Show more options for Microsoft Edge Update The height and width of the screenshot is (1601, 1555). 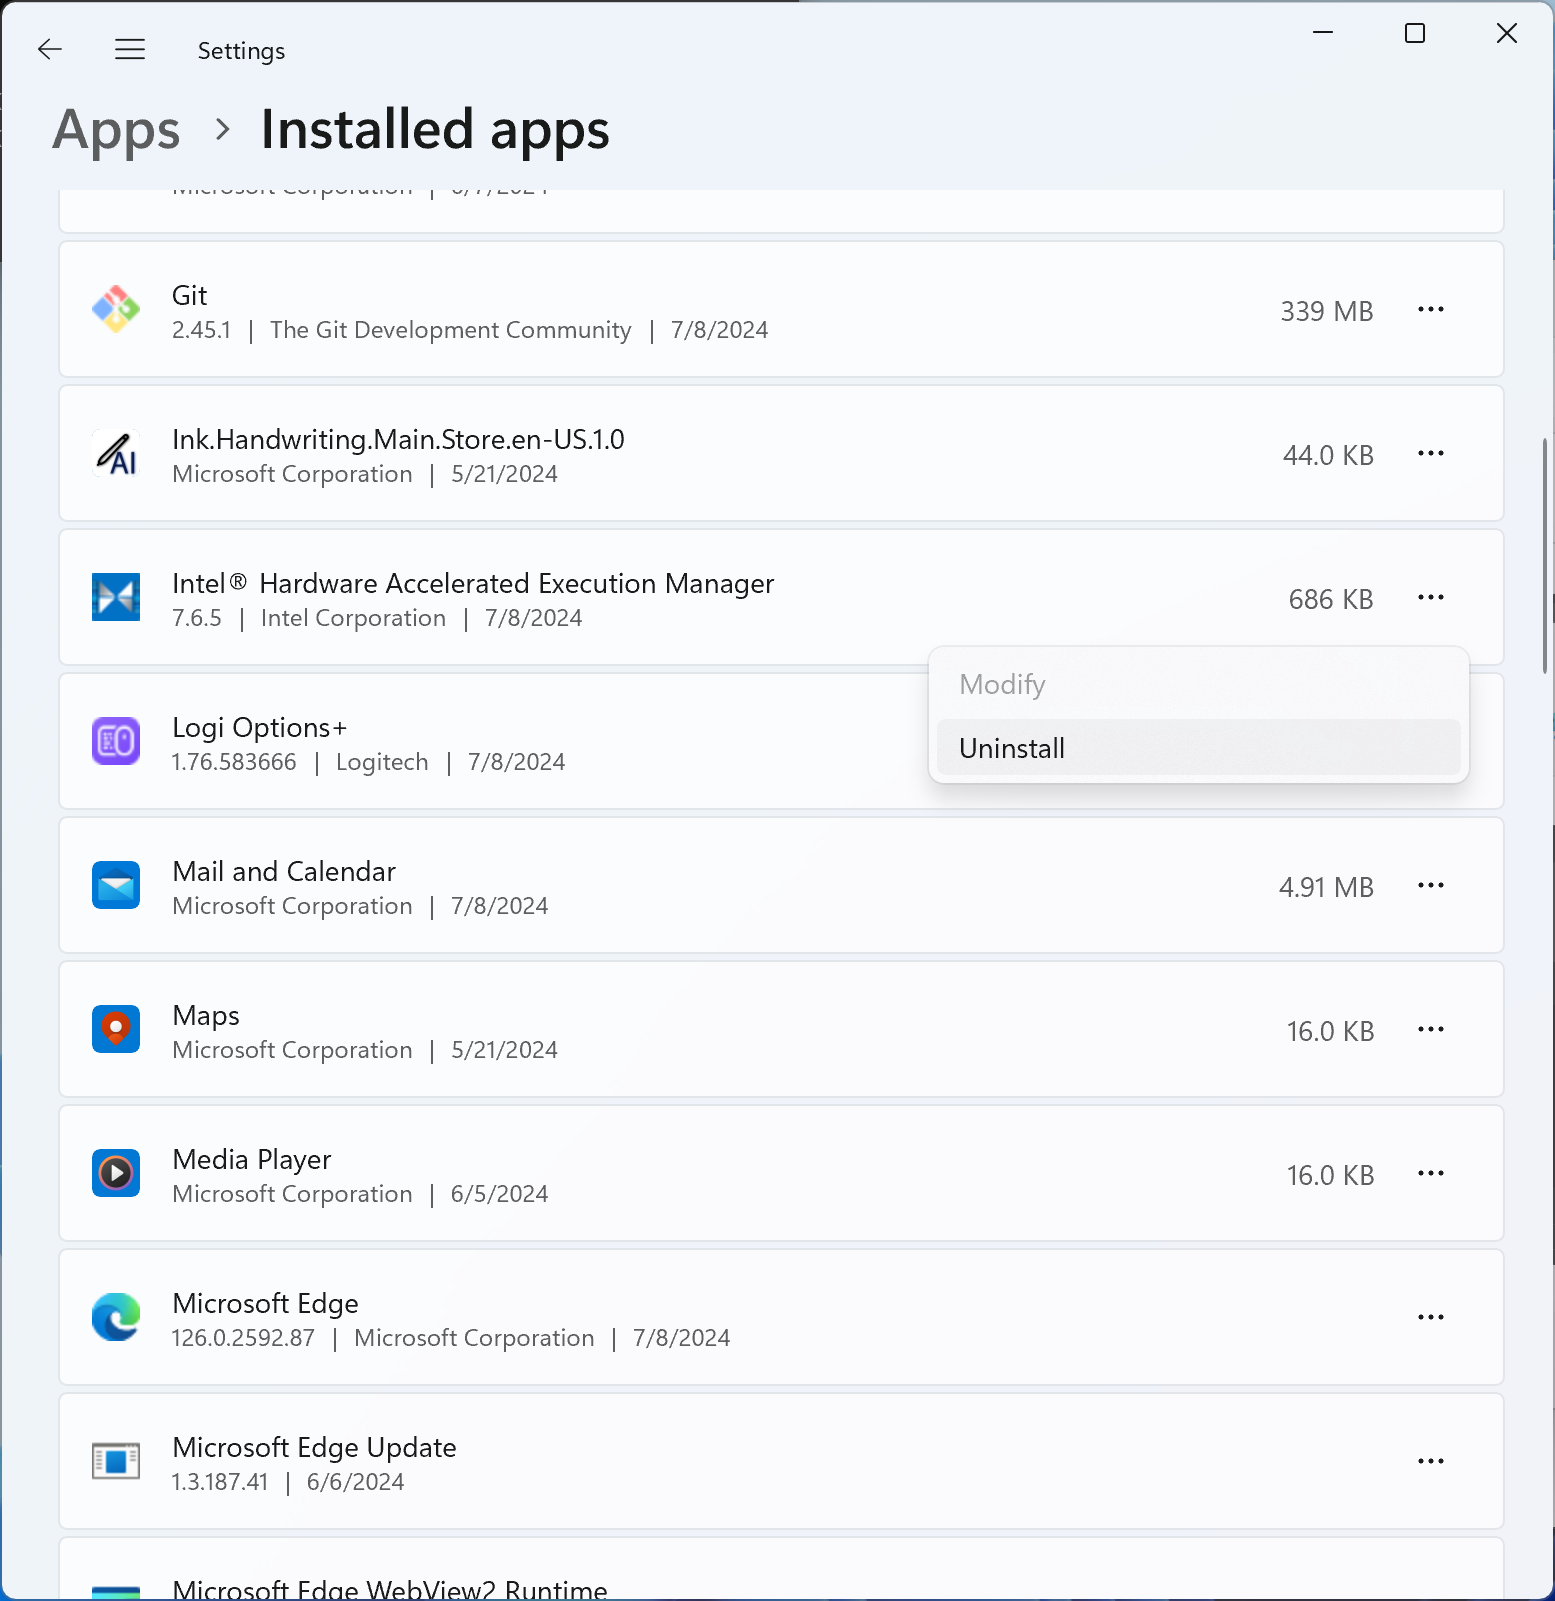click(x=1430, y=1462)
